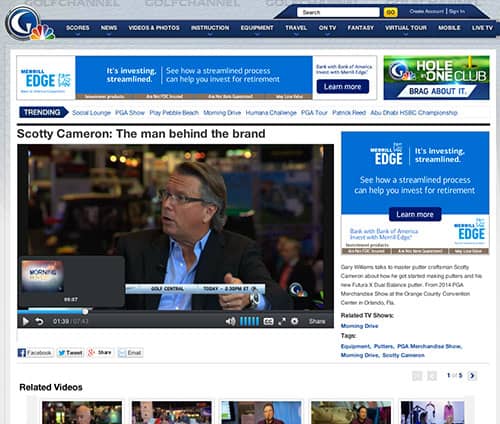The image size is (500, 424).
Task: Click the Equipment tag
Action: (x=355, y=346)
